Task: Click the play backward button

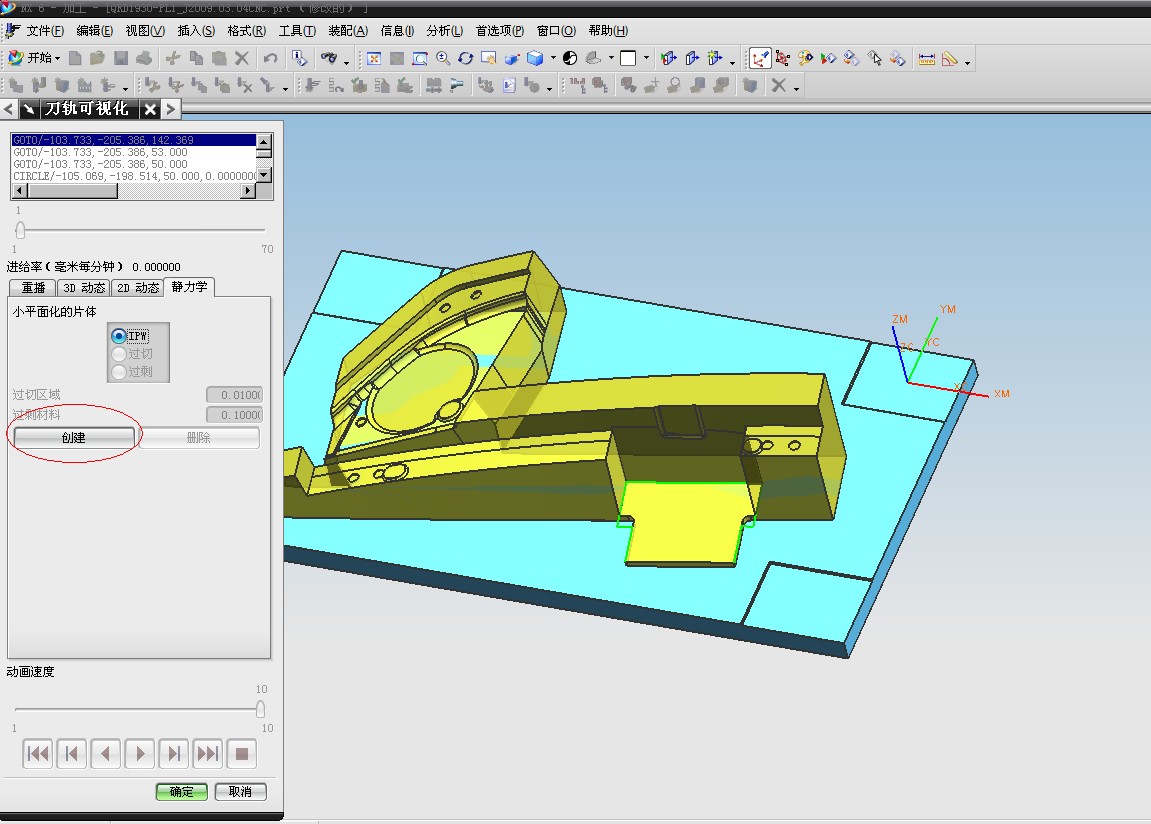Action: (106, 754)
